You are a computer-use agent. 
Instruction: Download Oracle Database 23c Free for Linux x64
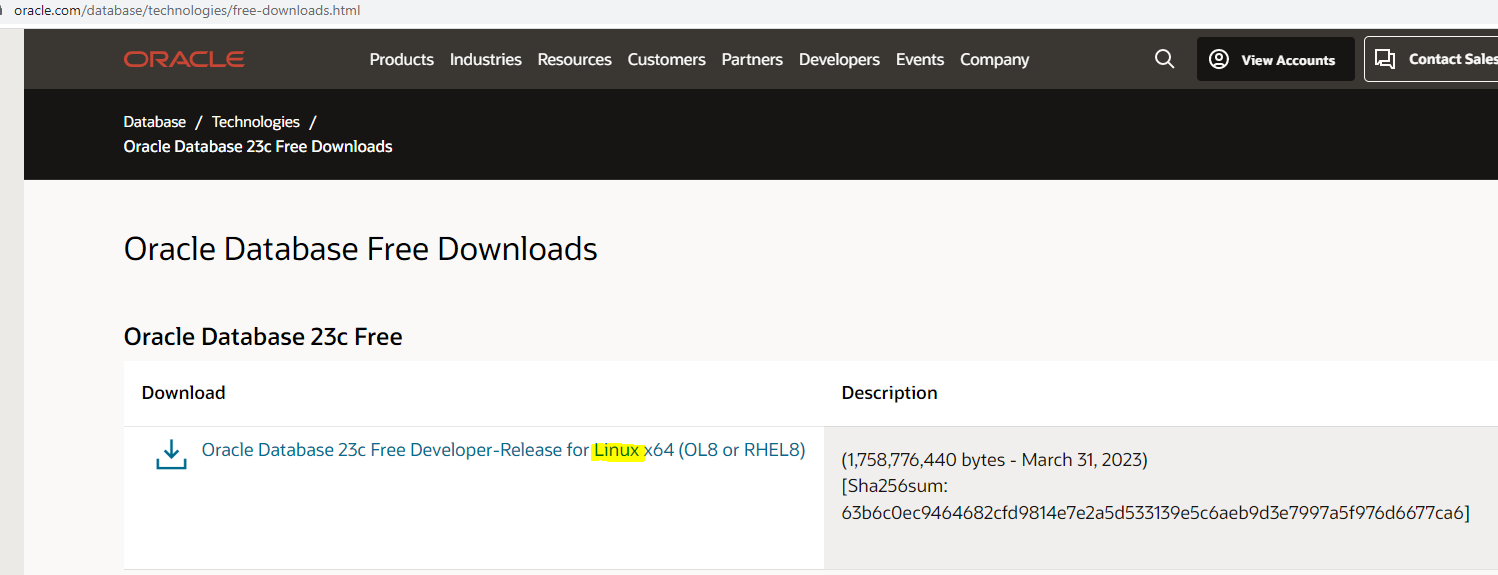[503, 450]
